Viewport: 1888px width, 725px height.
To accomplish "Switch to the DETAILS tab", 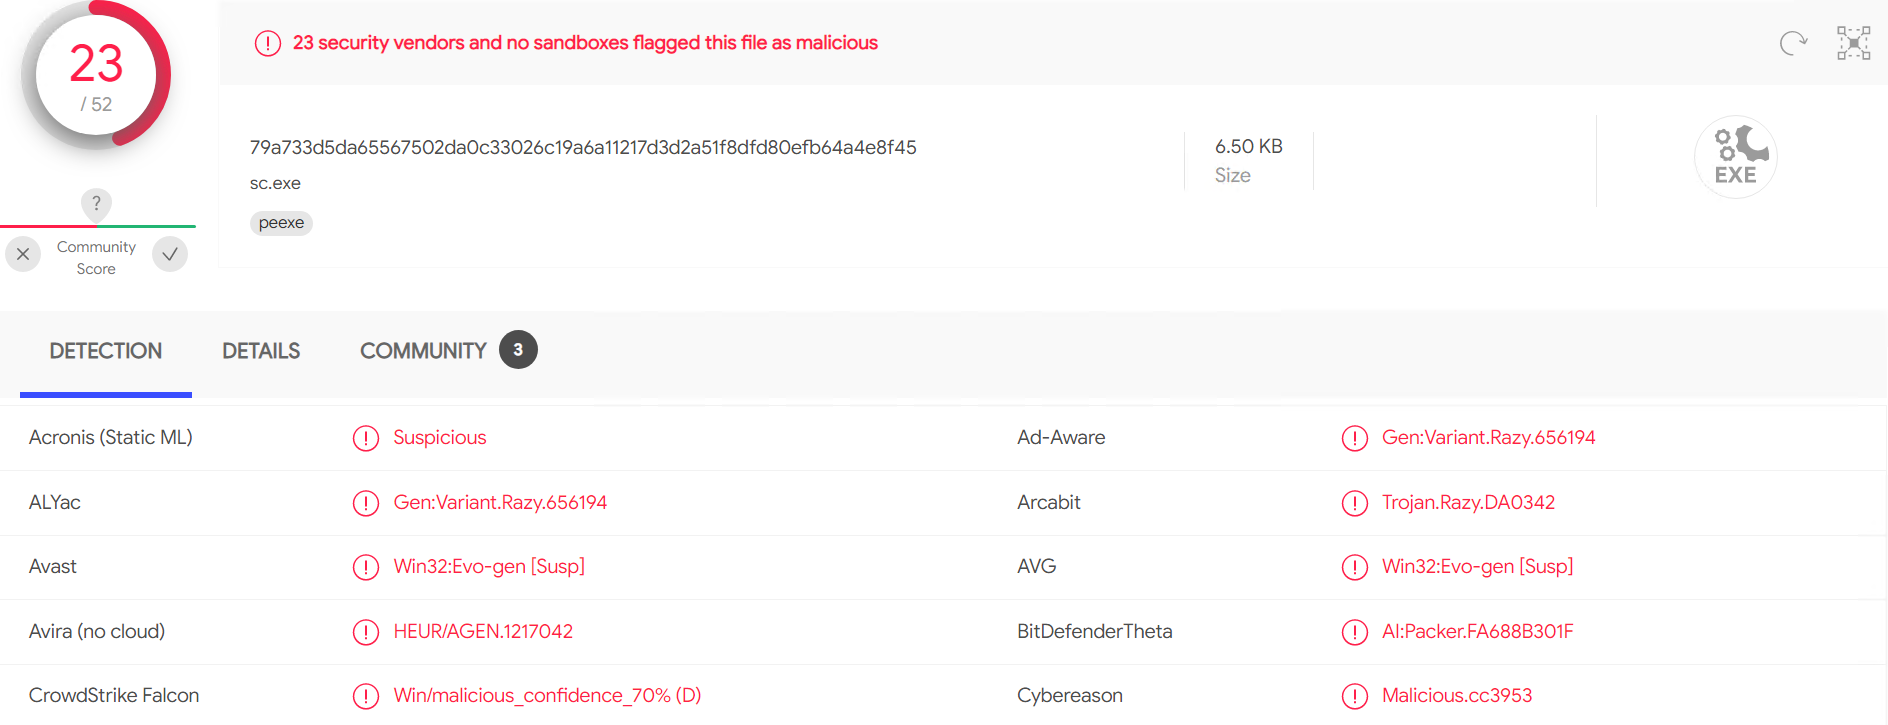I will tap(261, 351).
